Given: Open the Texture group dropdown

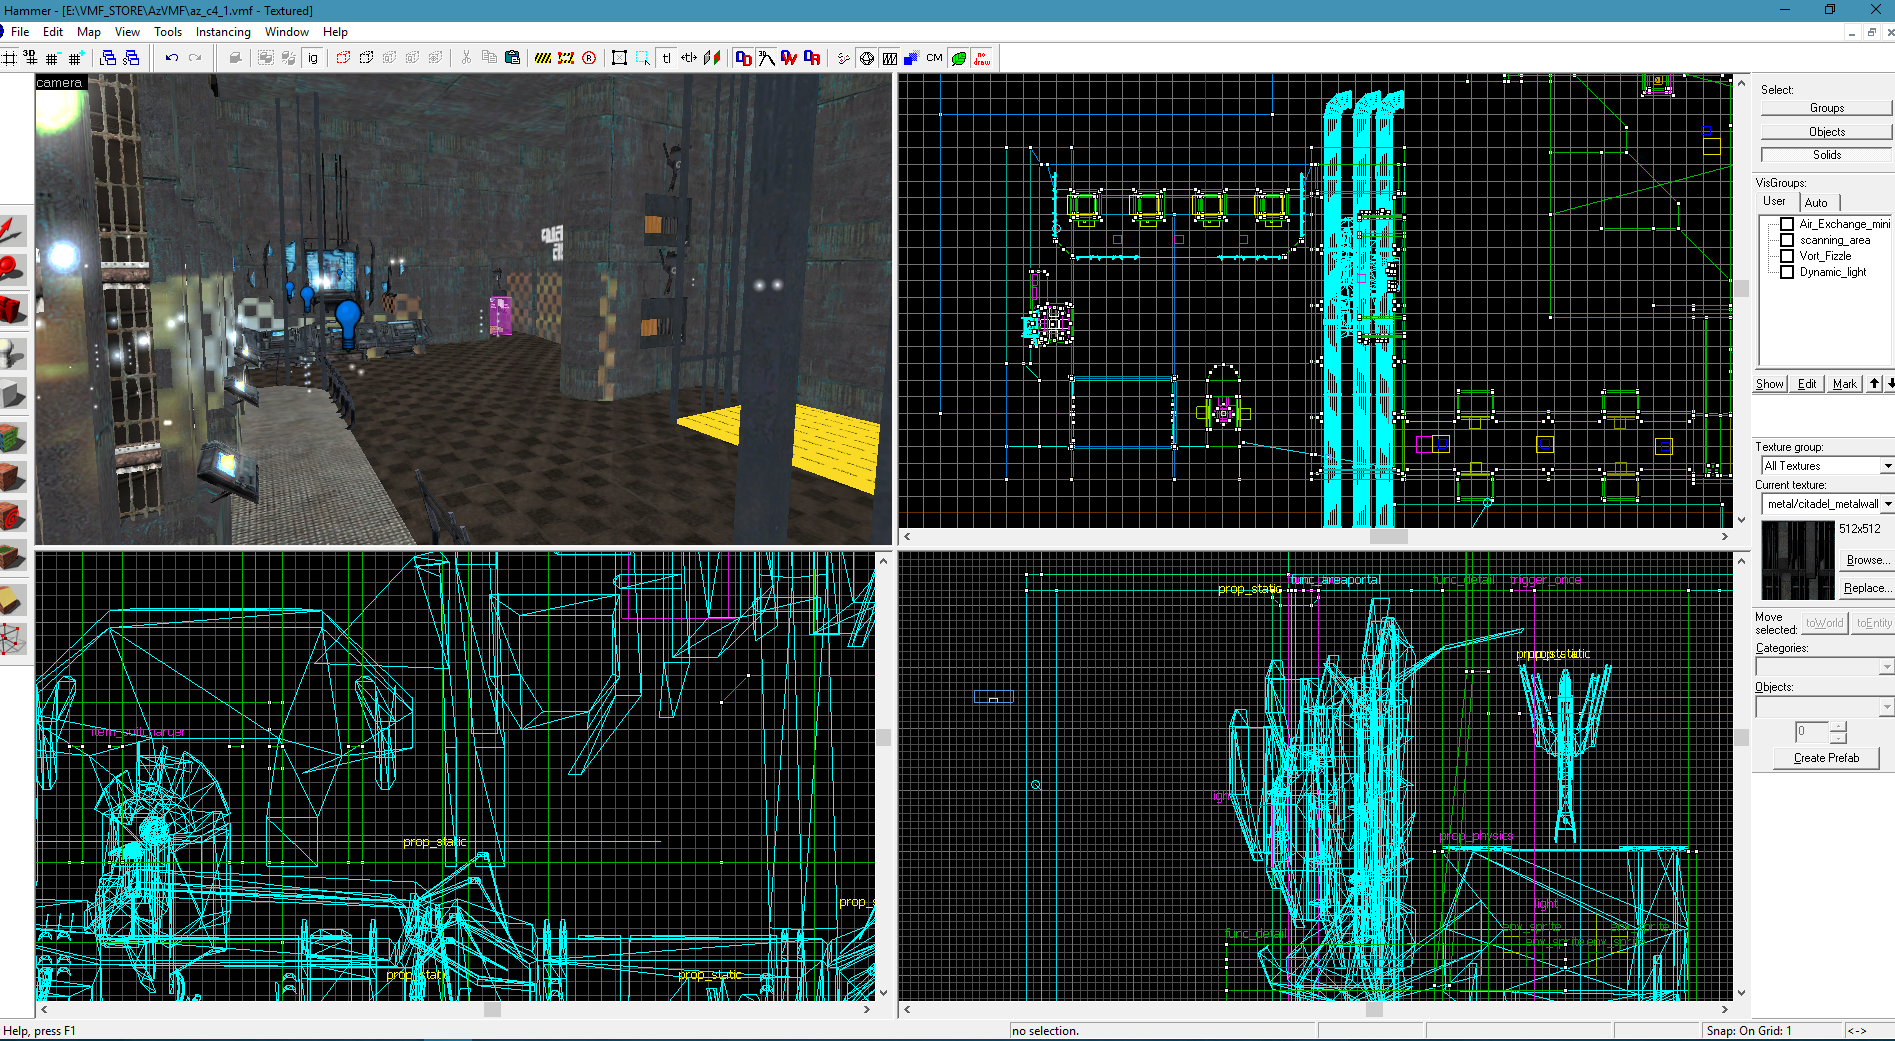Looking at the screenshot, I should click(x=1886, y=466).
